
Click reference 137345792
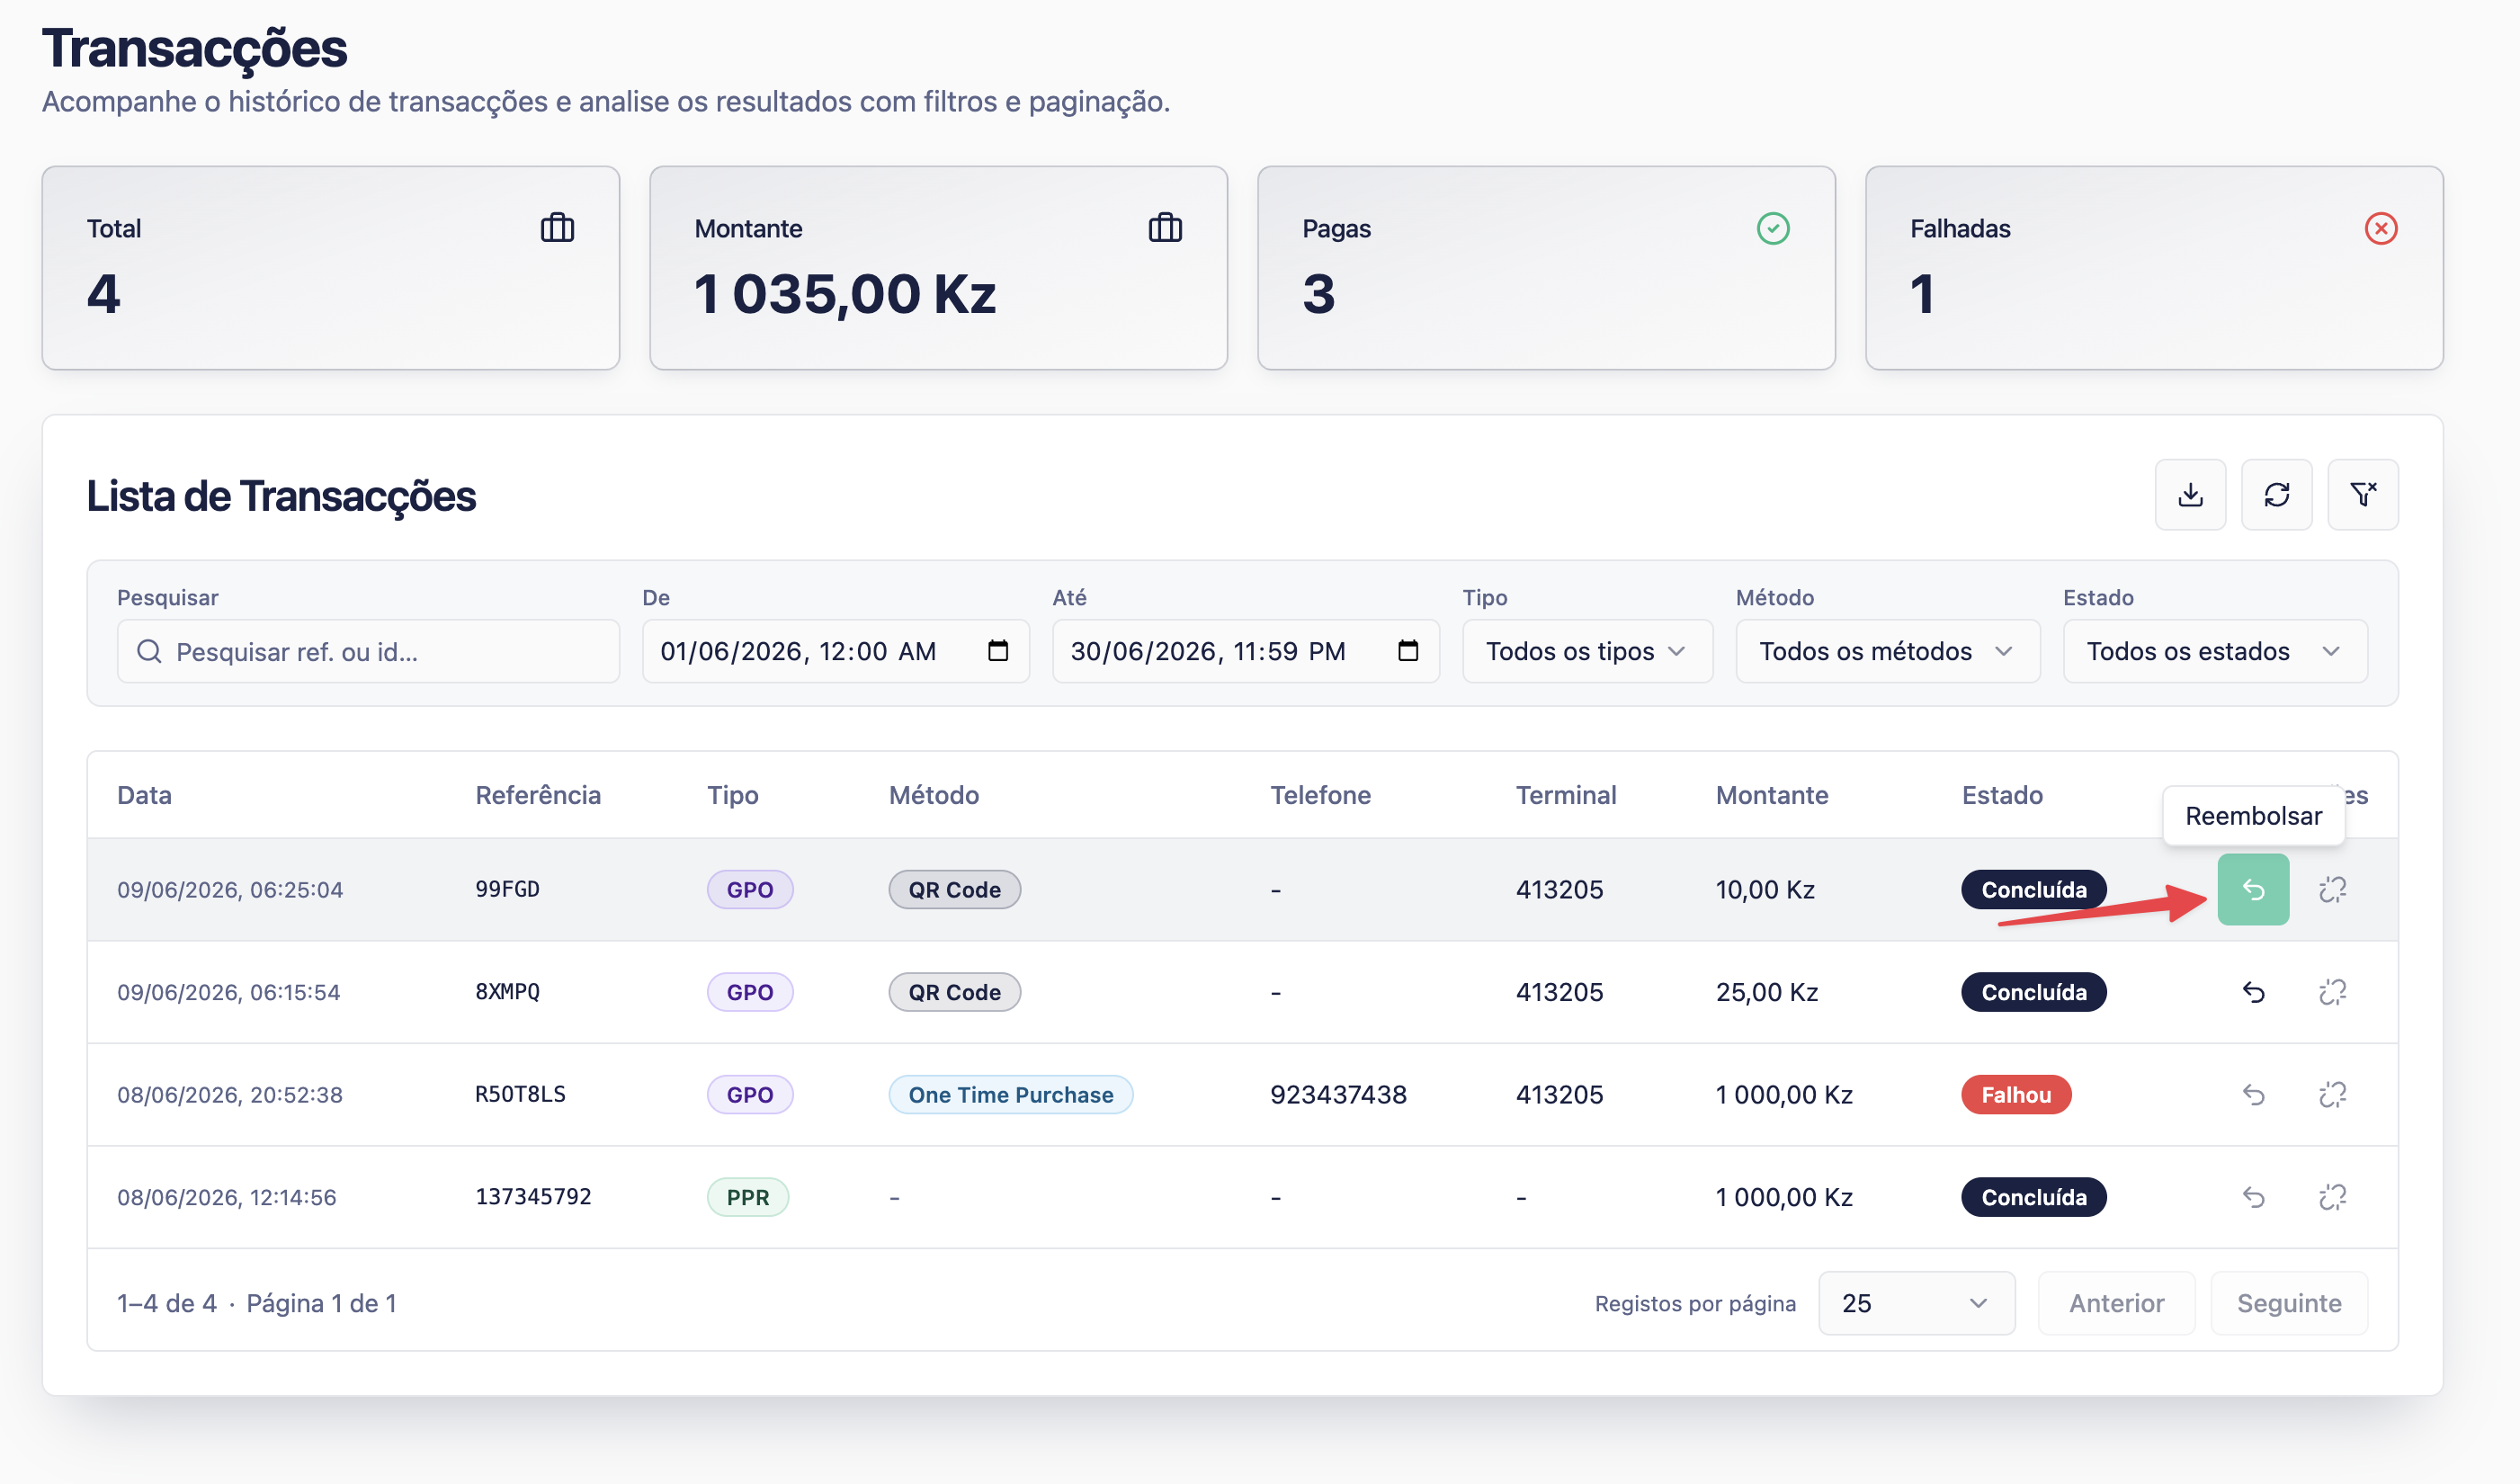(x=533, y=1197)
